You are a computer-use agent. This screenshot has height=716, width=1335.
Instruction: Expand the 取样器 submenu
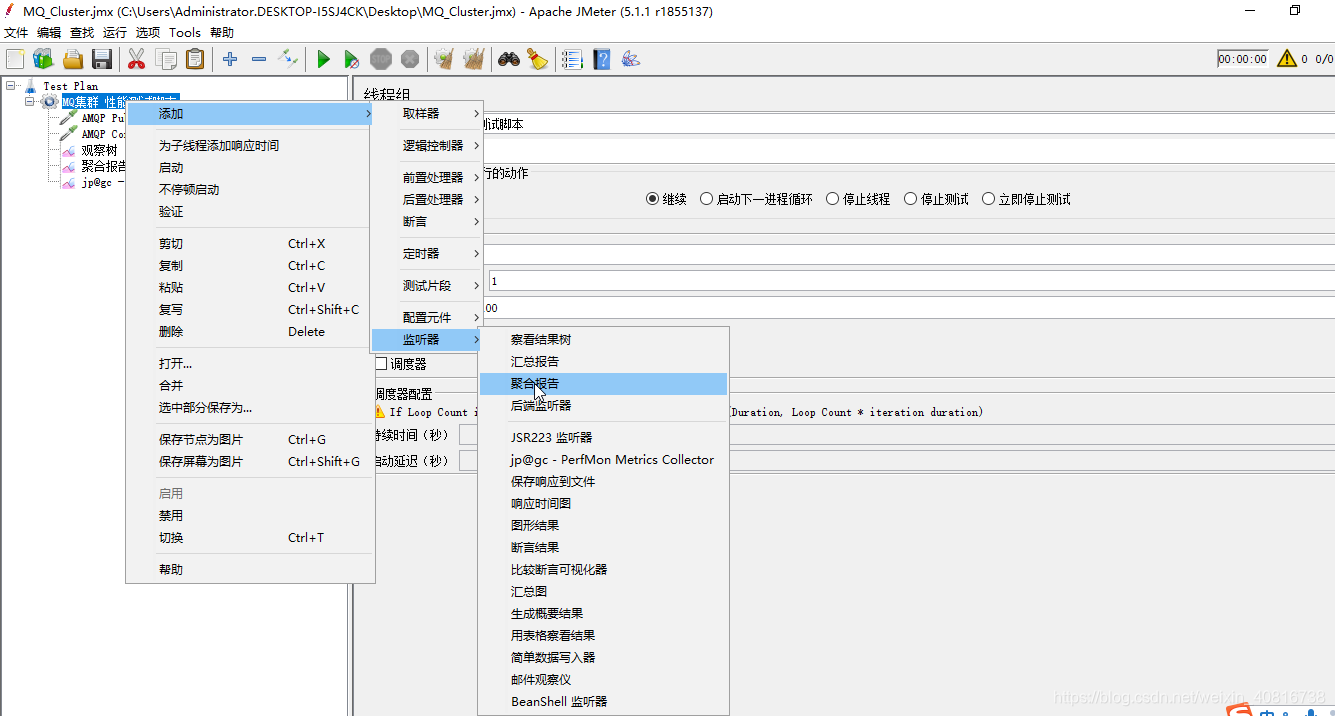pos(428,113)
